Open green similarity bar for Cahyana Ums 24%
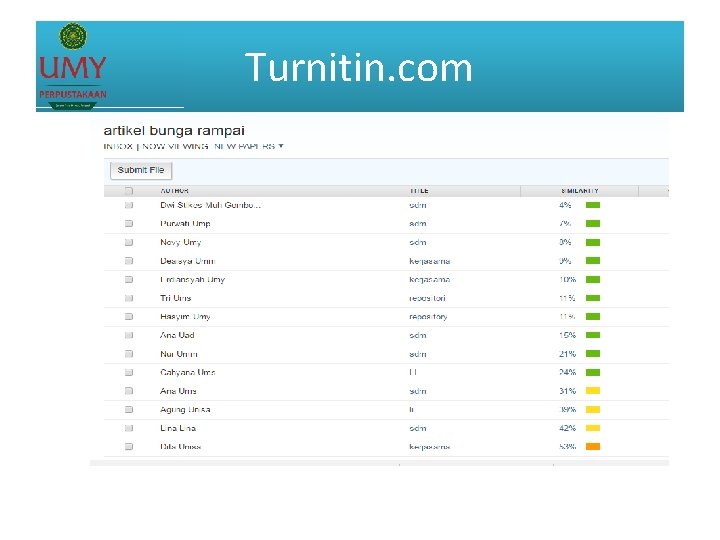The height and width of the screenshot is (540, 720). (593, 372)
